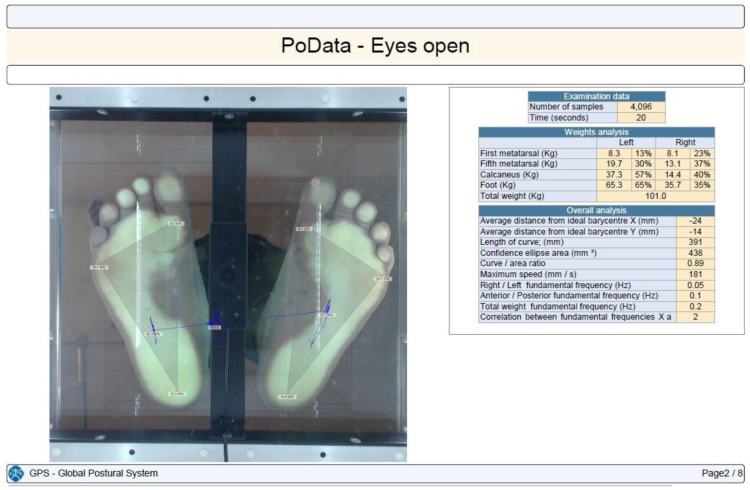The image size is (750, 490).
Task: Click the "Time (seconds)" label
Action: click(x=559, y=118)
